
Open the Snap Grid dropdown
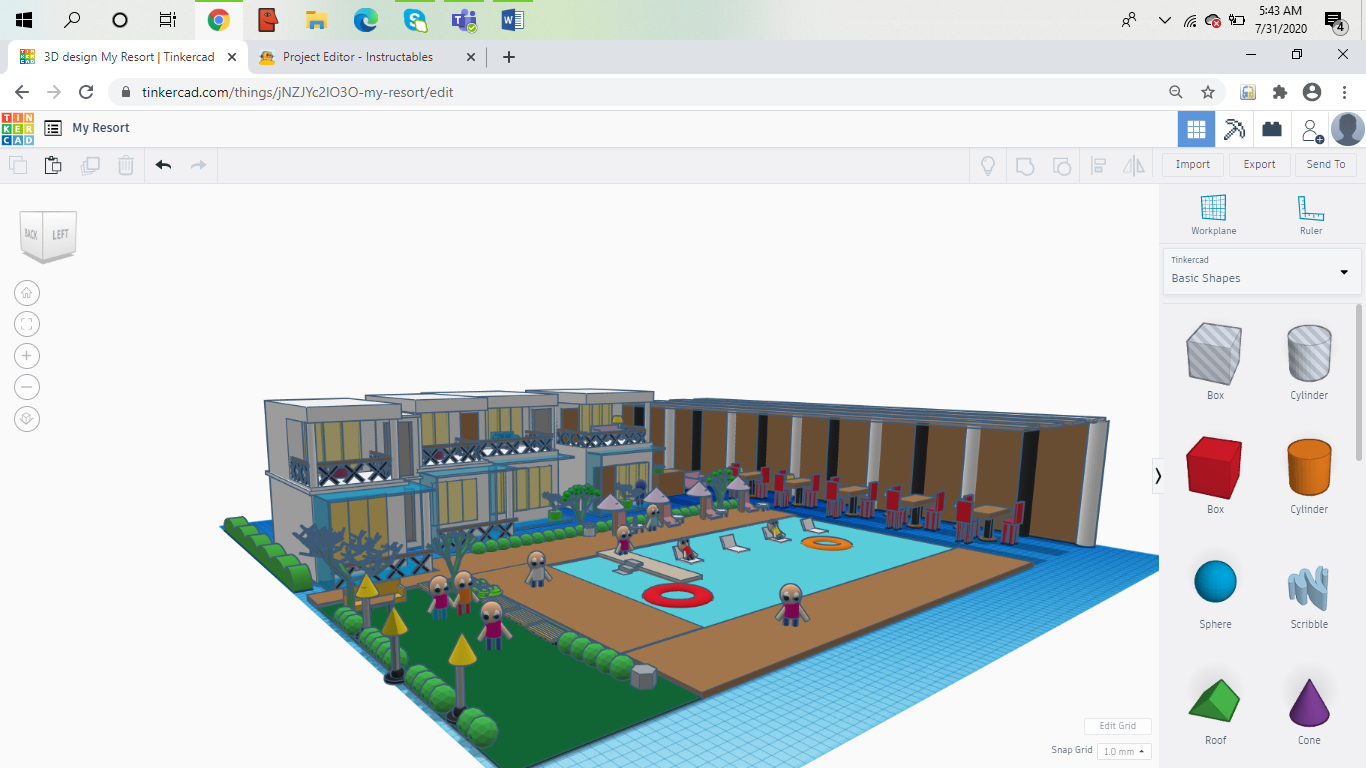tap(1124, 751)
